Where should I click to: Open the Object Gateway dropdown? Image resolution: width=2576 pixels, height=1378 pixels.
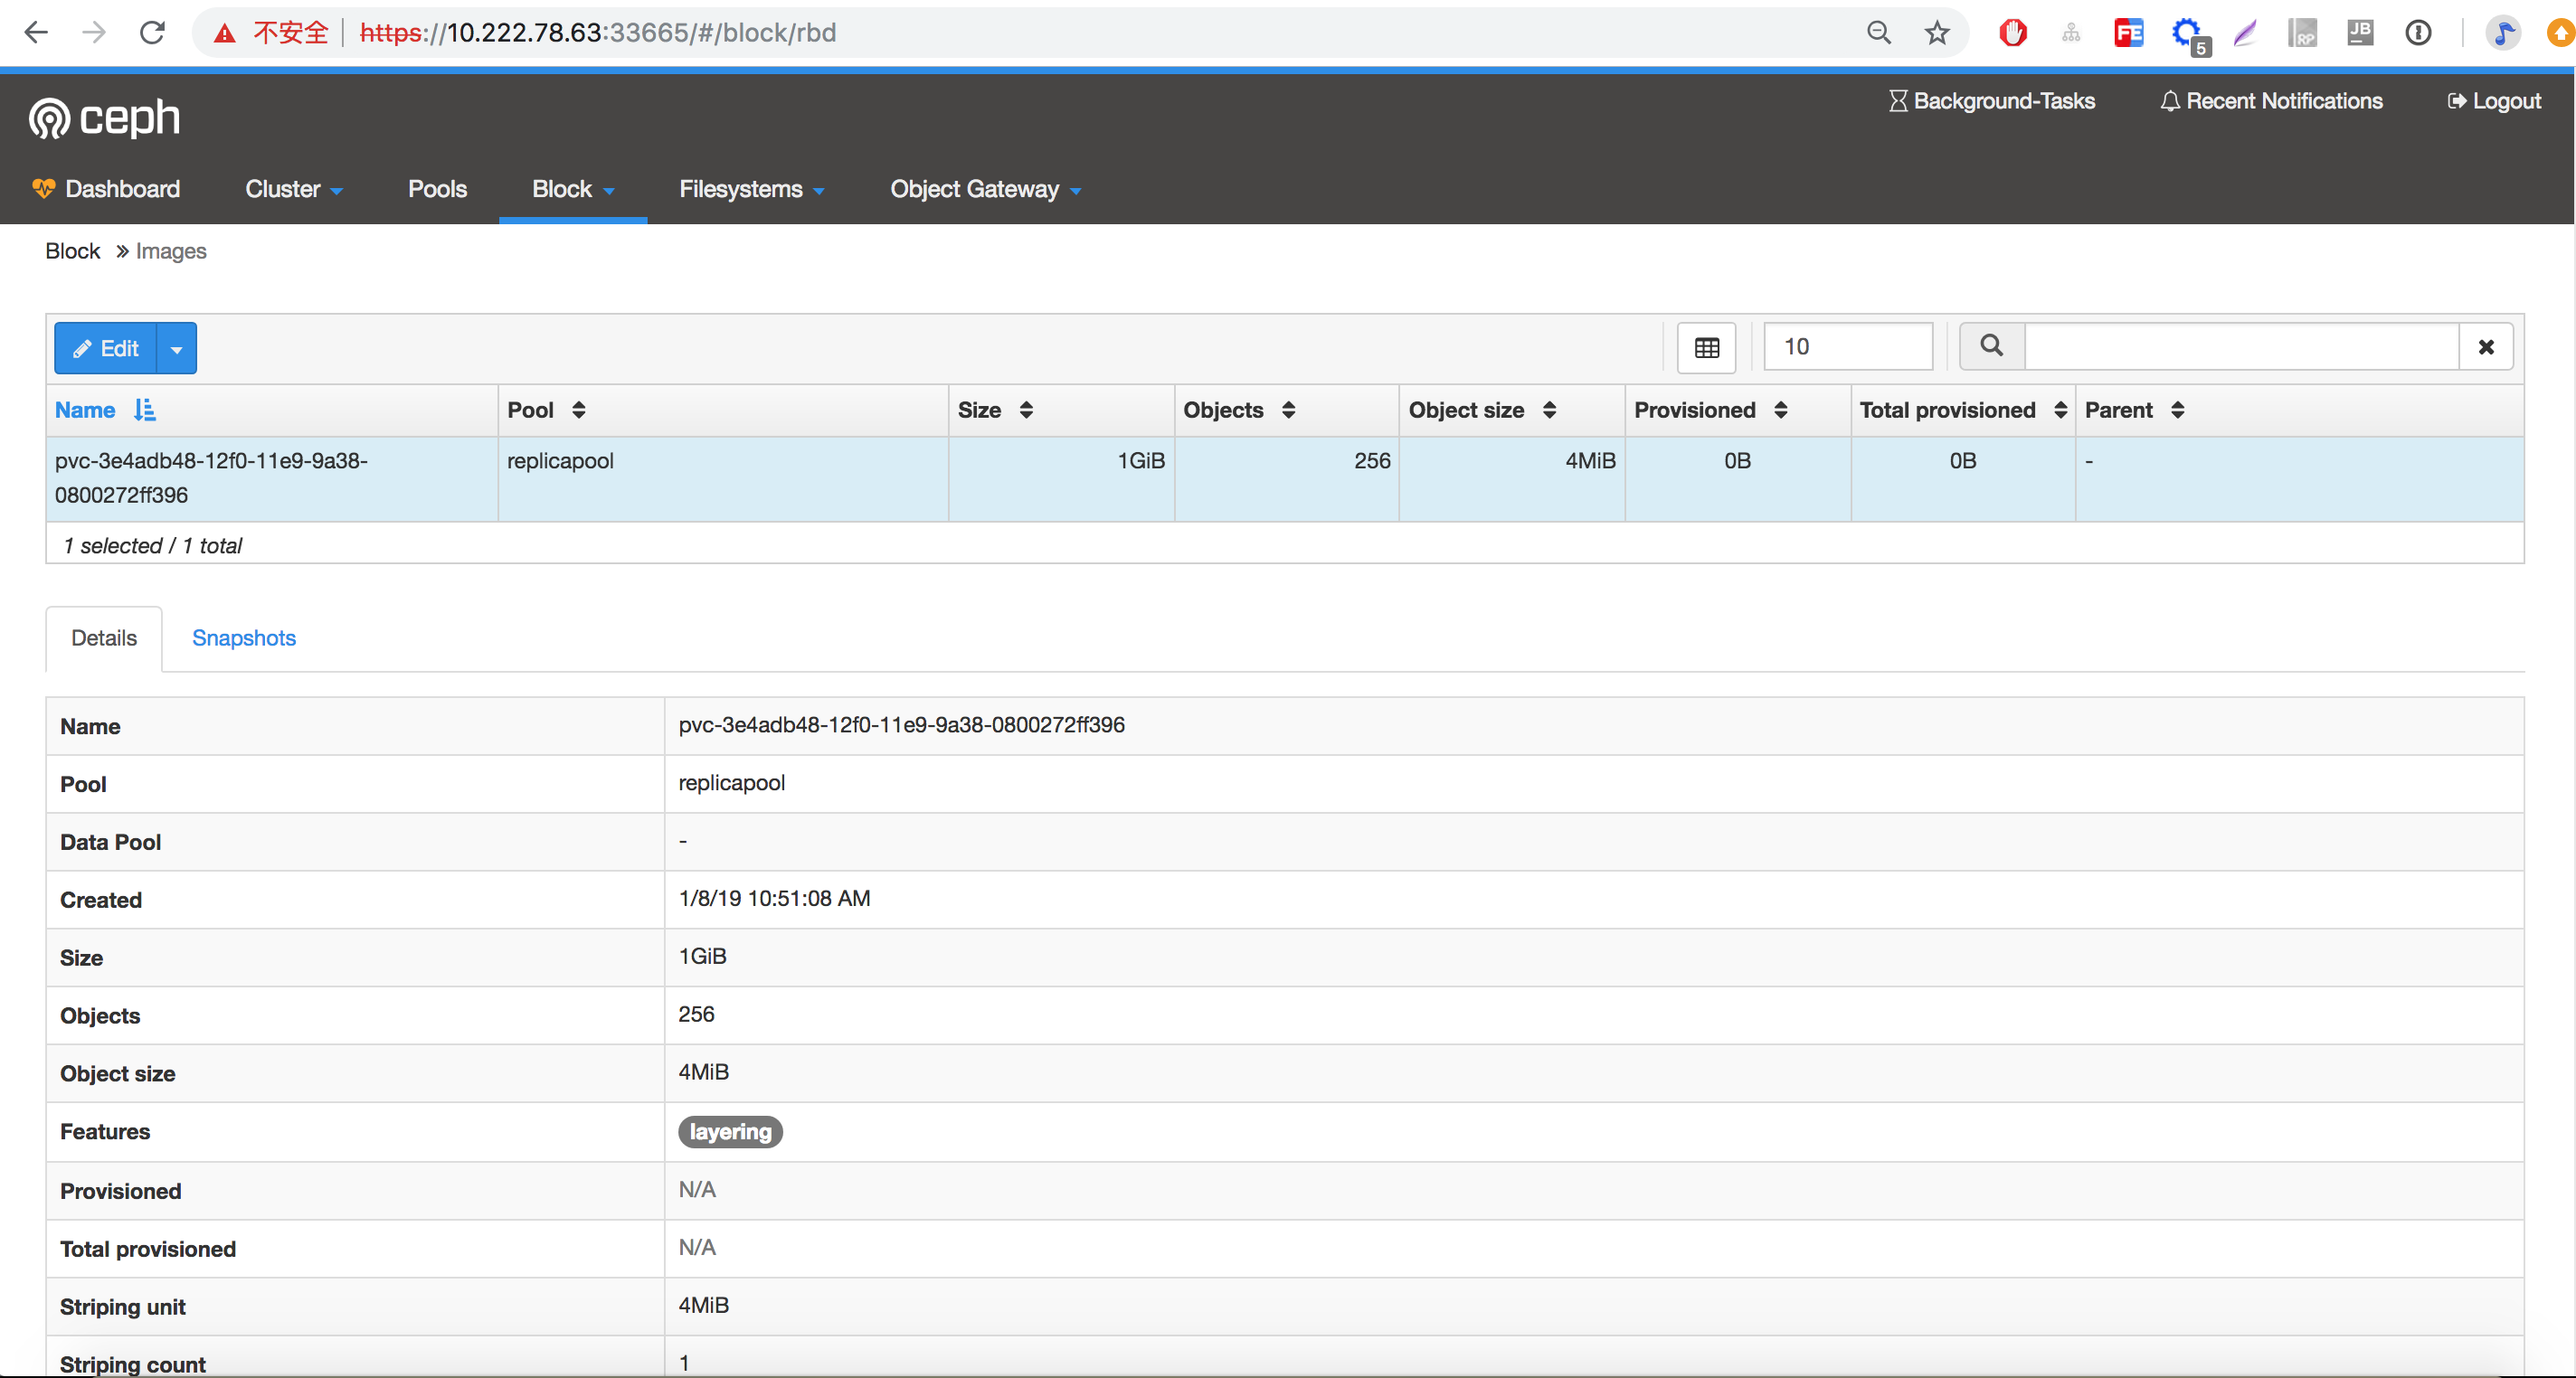(x=985, y=189)
